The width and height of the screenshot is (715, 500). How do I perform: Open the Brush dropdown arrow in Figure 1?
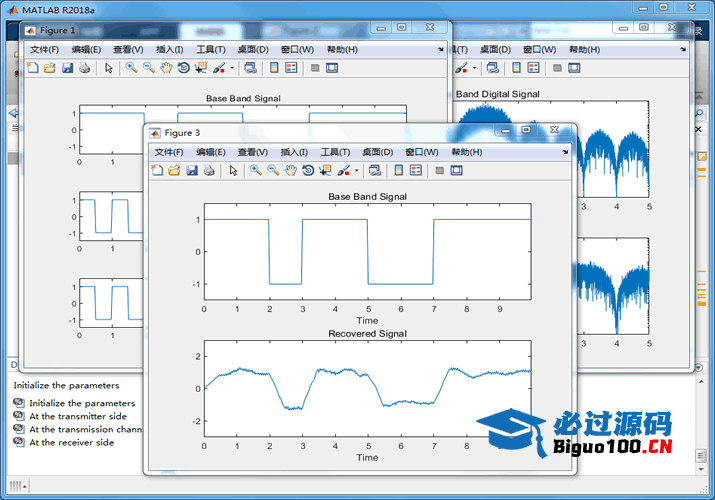click(232, 68)
